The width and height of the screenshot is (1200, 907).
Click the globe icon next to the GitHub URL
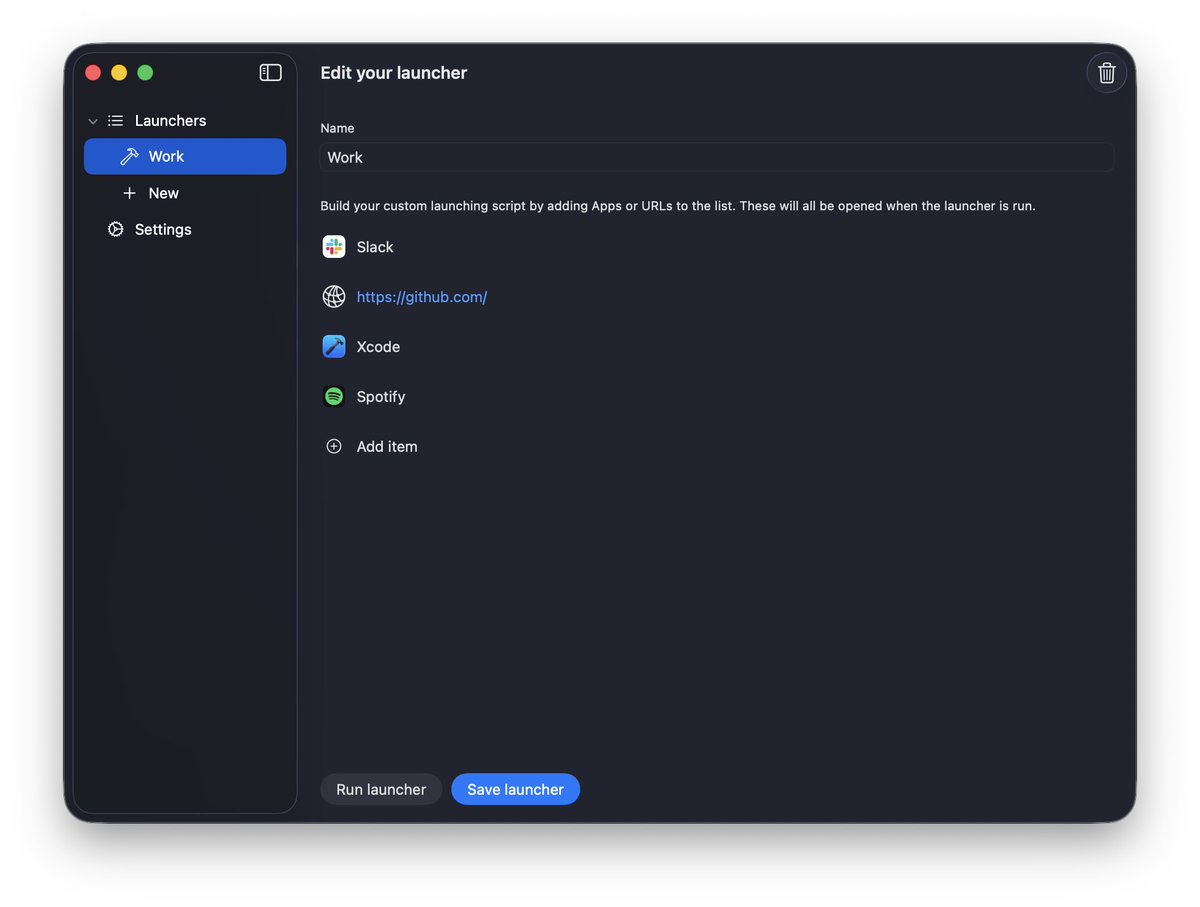(x=334, y=296)
